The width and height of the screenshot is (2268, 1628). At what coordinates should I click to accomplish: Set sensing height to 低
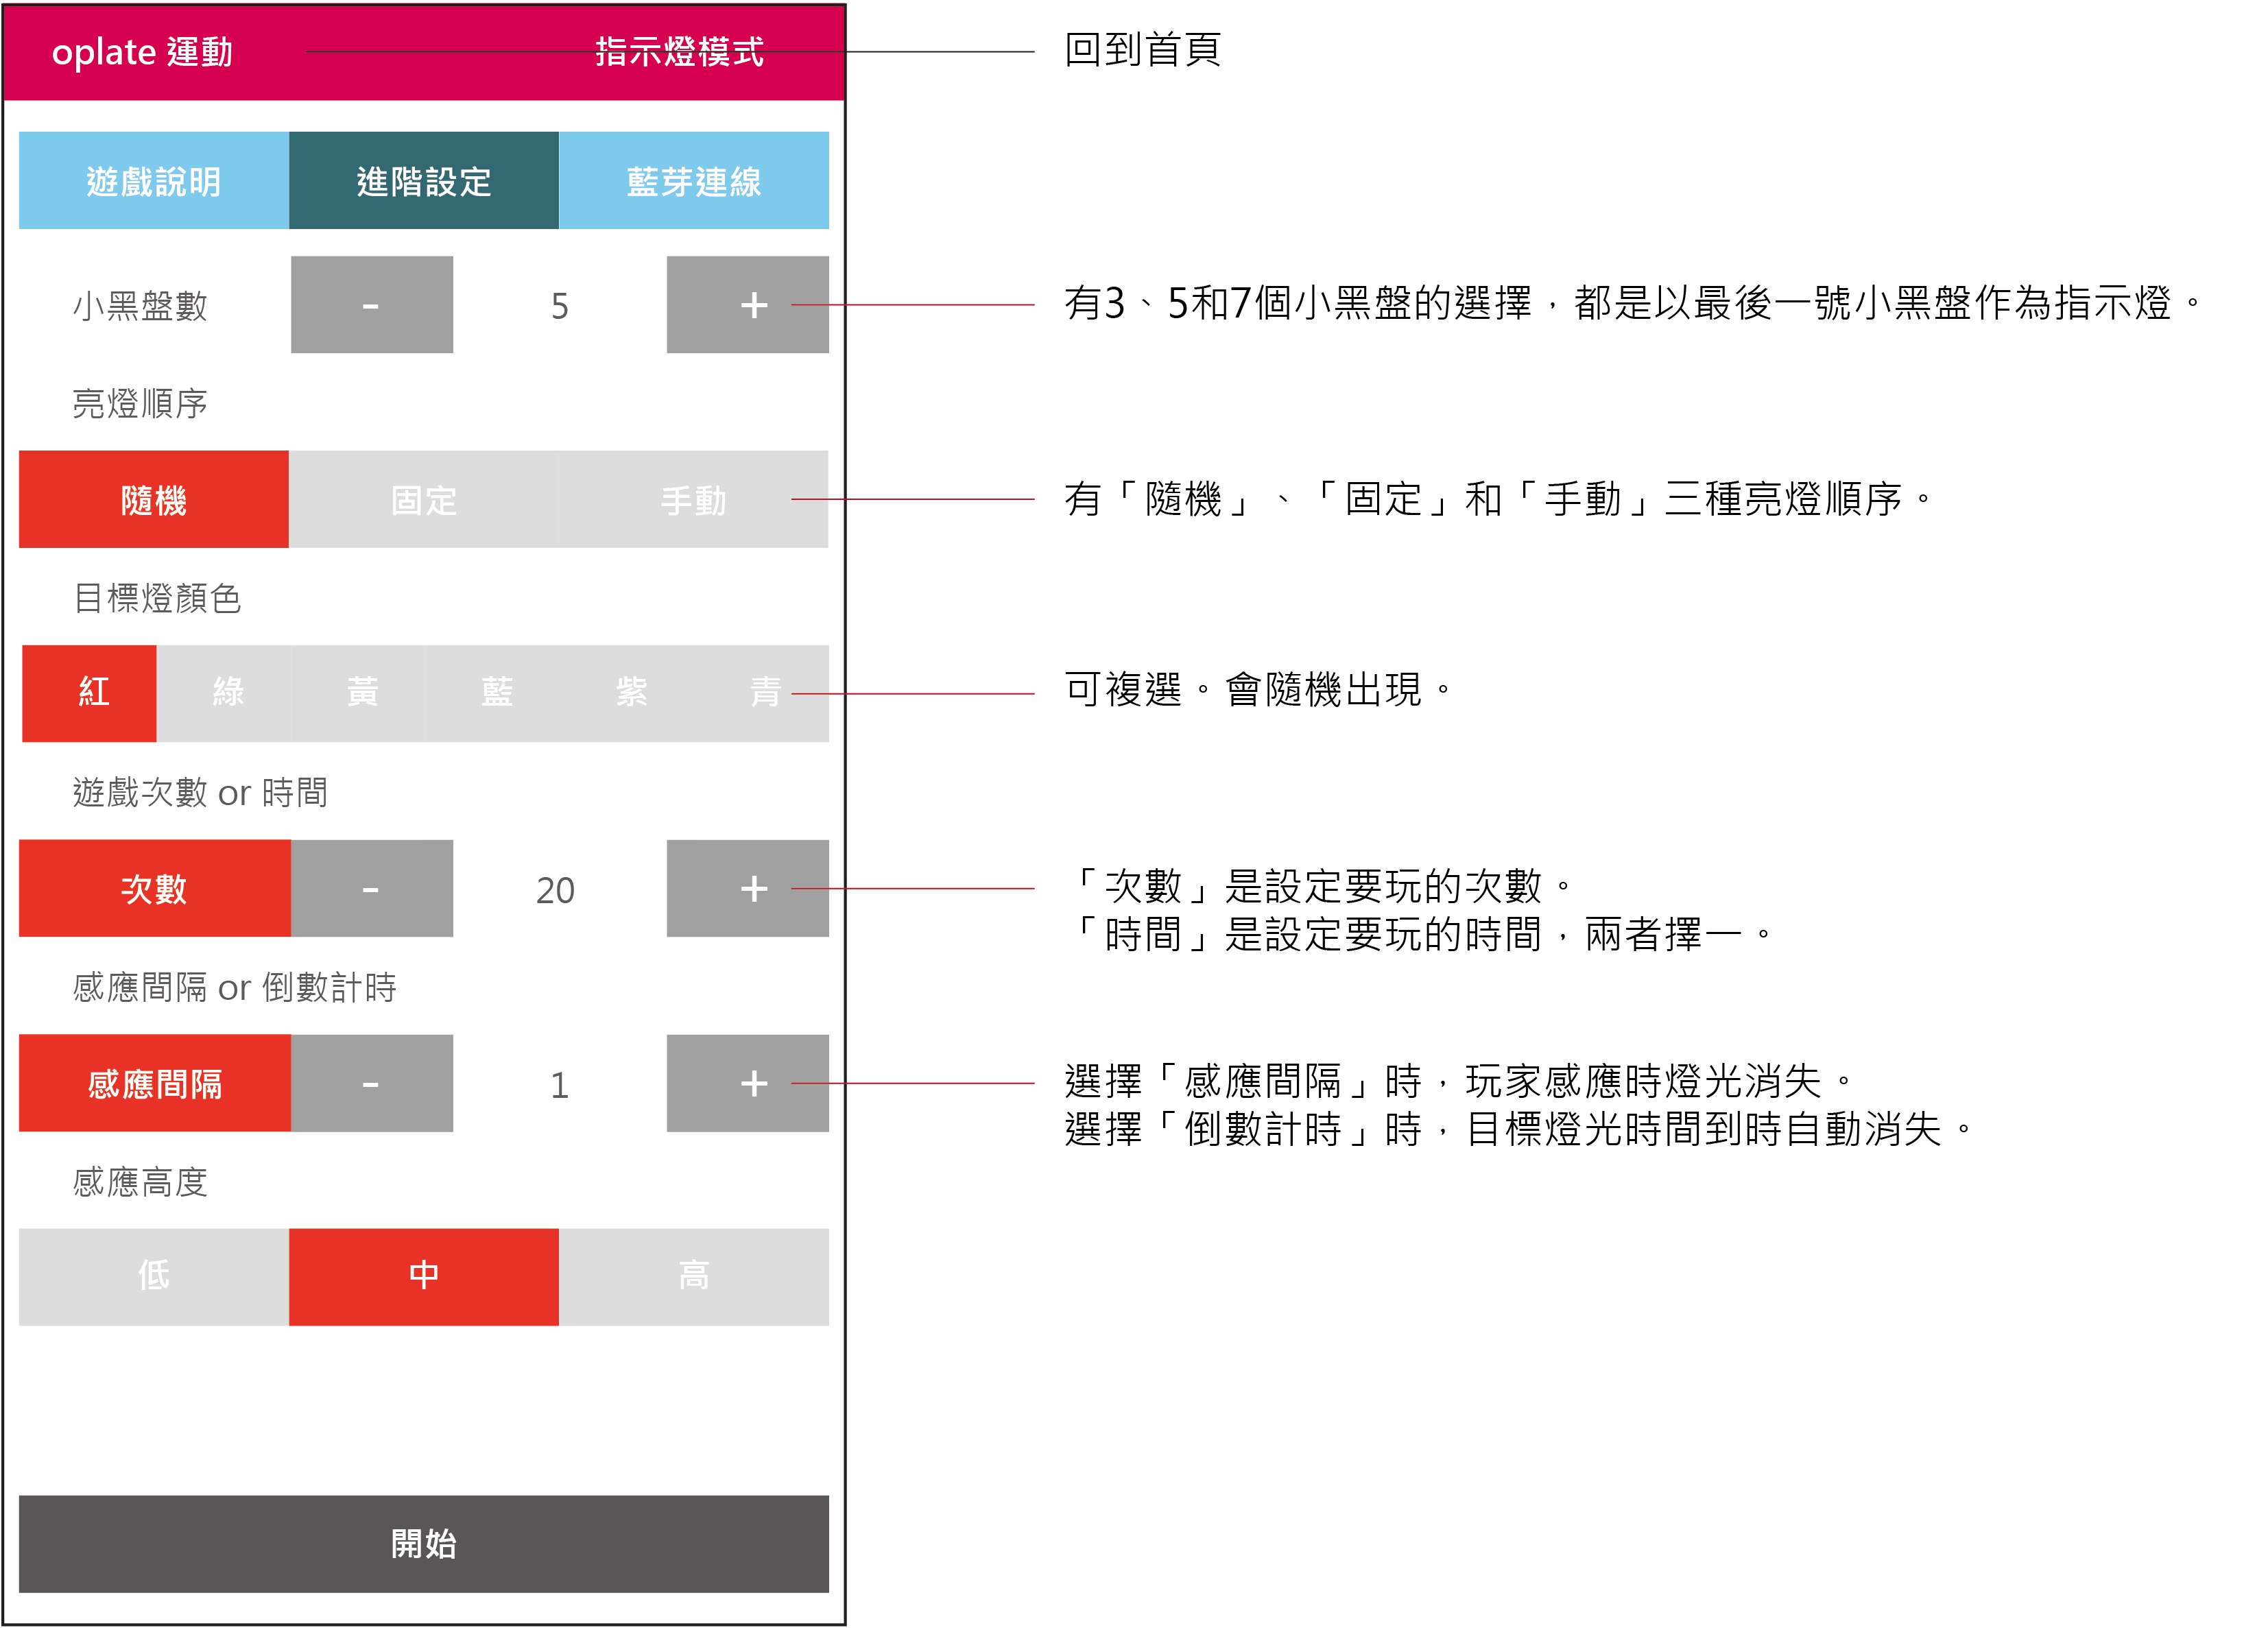pos(154,1277)
